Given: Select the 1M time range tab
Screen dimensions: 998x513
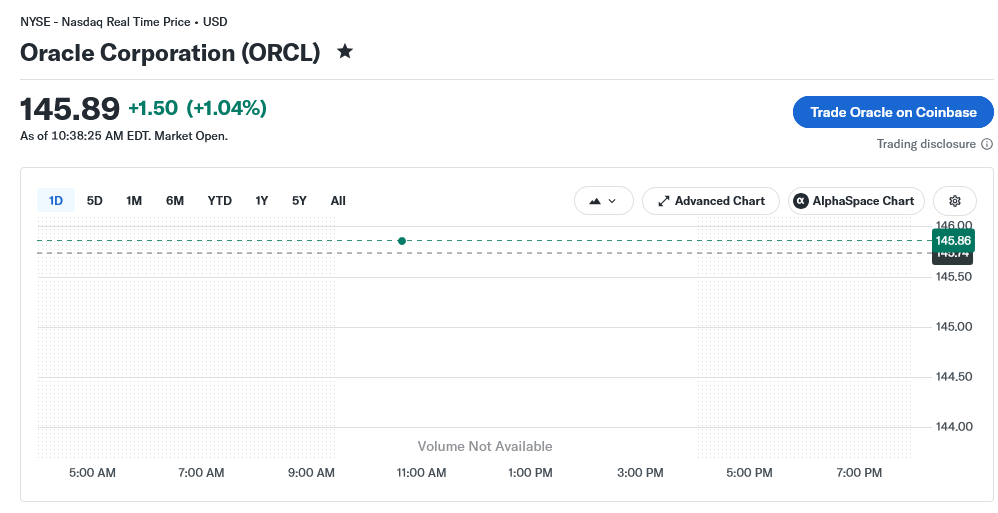Looking at the screenshot, I should pyautogui.click(x=134, y=201).
